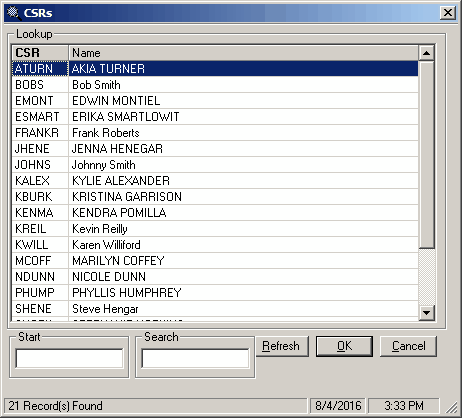This screenshot has height=418, width=462.
Task: Select KENDRA POMILLA name cell
Action: click(243, 213)
